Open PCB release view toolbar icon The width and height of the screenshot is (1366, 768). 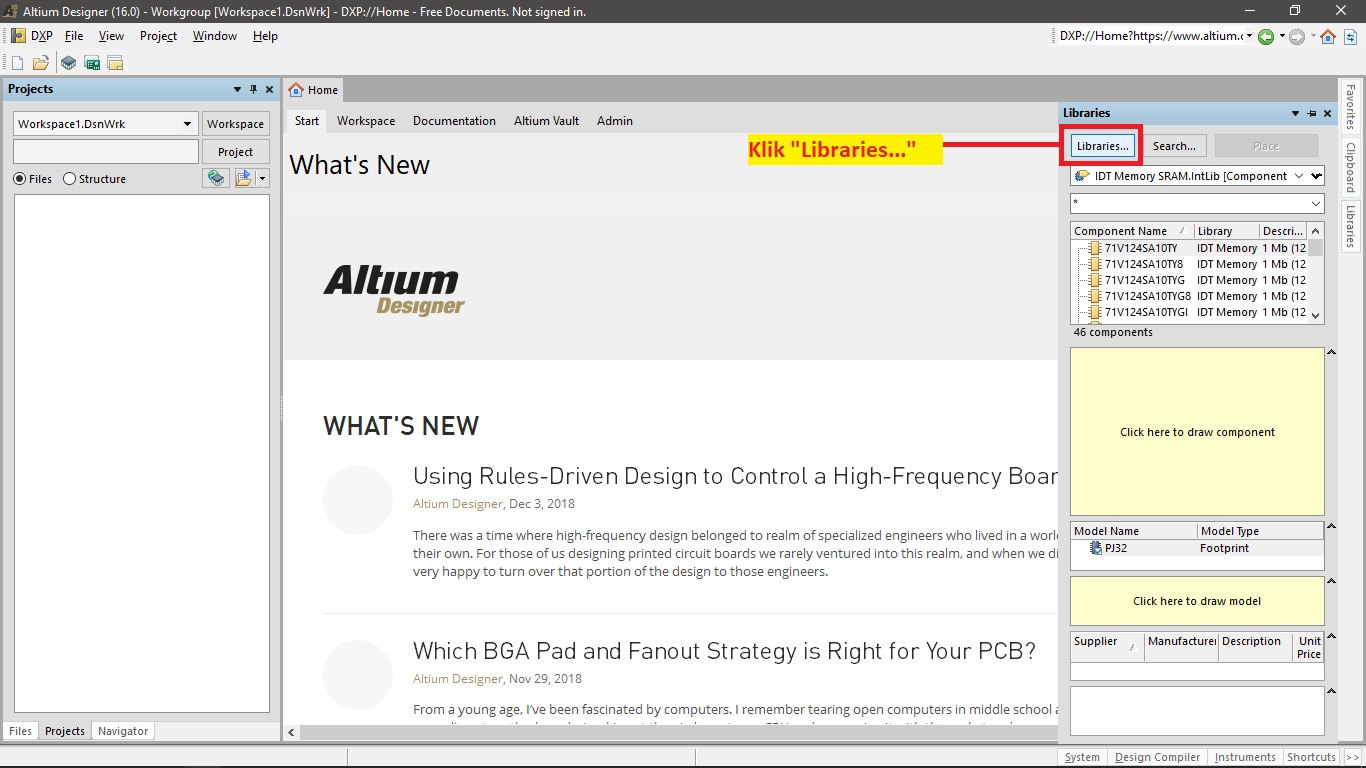(x=92, y=63)
